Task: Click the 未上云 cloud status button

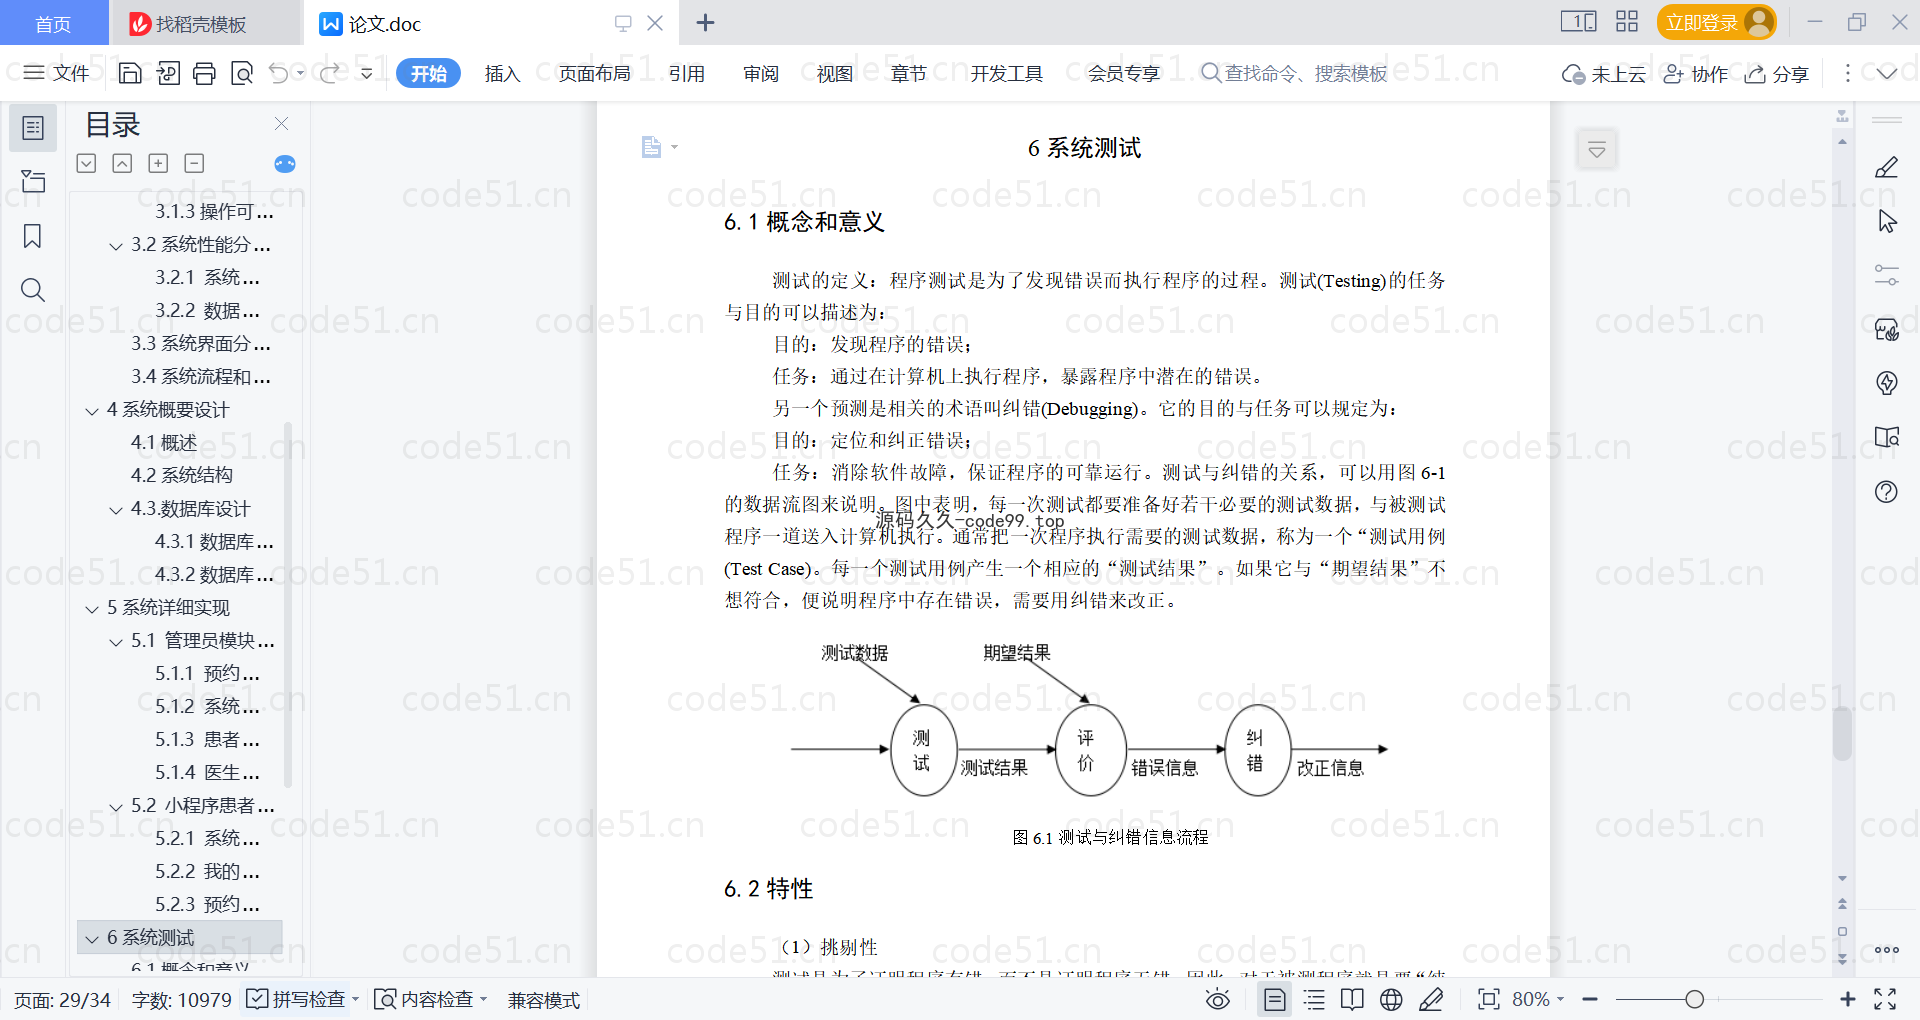Action: (x=1603, y=74)
